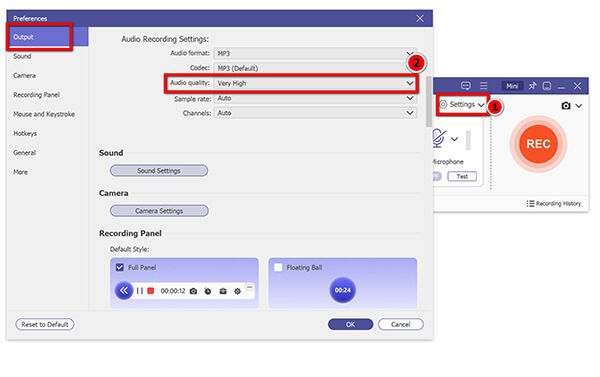Click the red stop icon in panel preview

(151, 291)
